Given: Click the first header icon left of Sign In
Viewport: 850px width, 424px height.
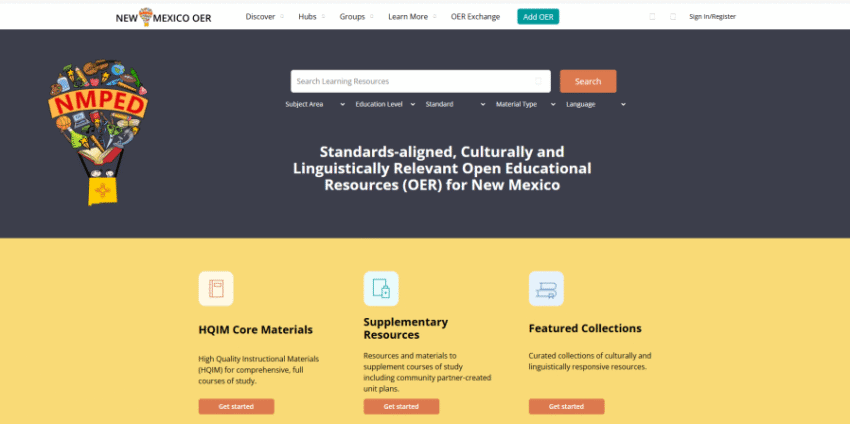Looking at the screenshot, I should 653,16.
